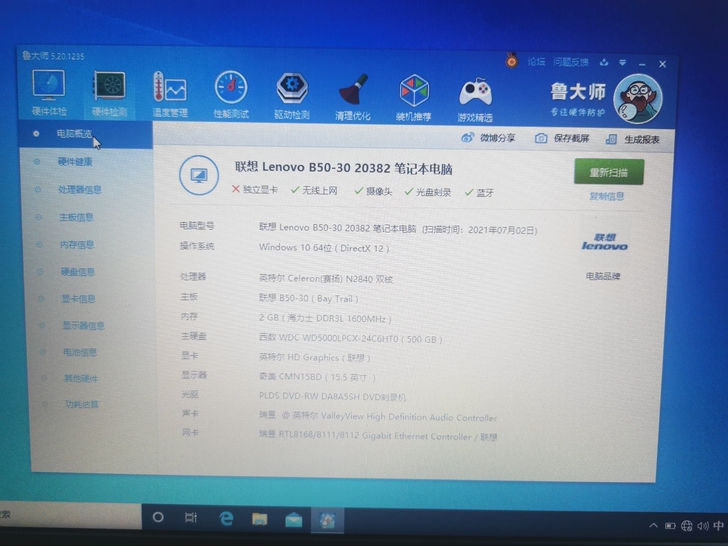The image size is (728, 546).
Task: Open the Mail app from the taskbar
Action: 293,520
